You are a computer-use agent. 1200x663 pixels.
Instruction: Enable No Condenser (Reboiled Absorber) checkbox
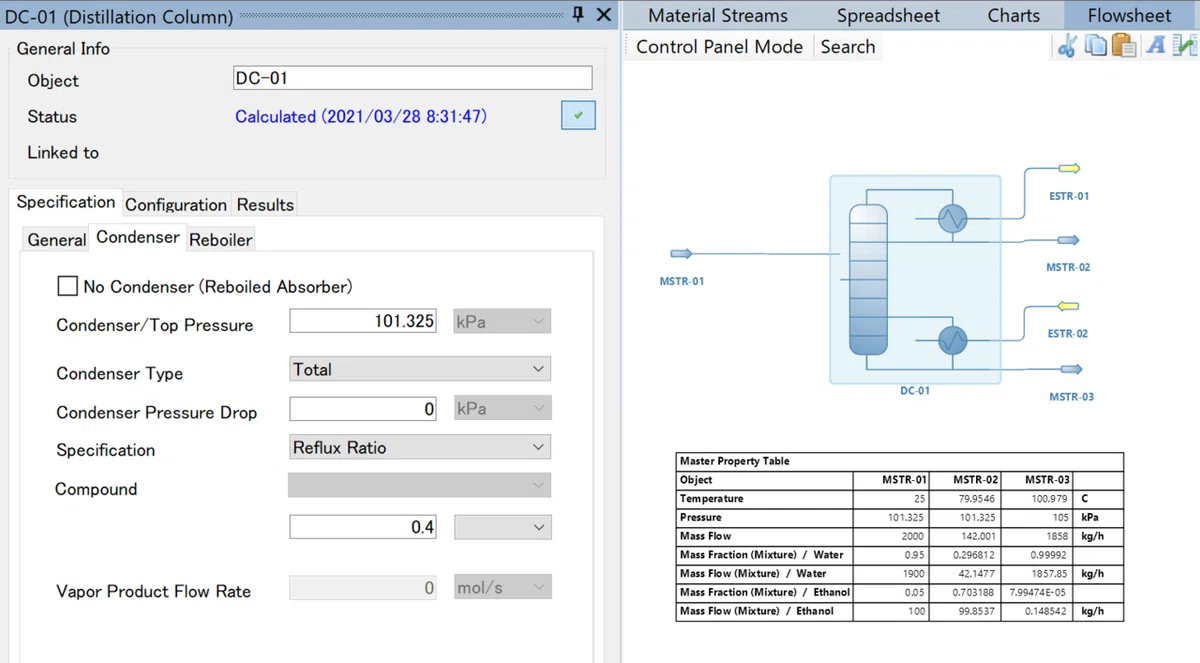pos(68,286)
